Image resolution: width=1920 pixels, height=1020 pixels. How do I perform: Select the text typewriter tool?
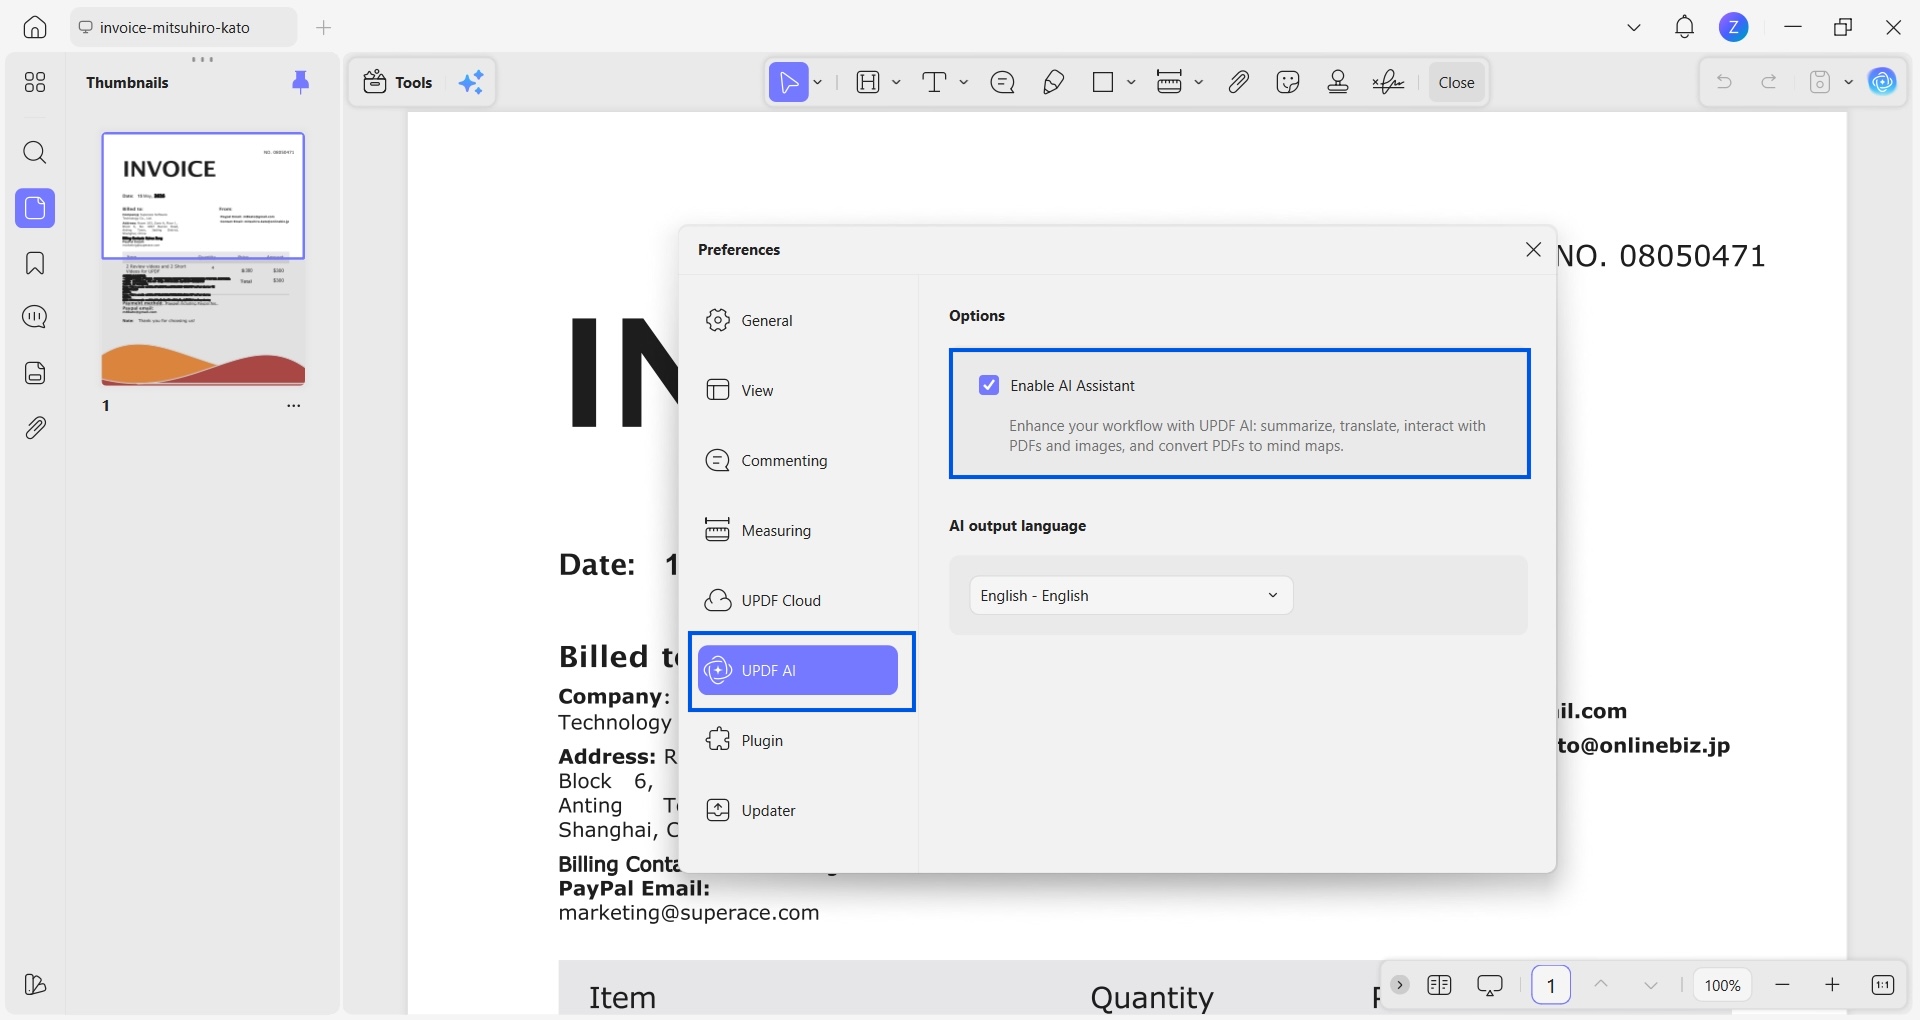tap(934, 82)
